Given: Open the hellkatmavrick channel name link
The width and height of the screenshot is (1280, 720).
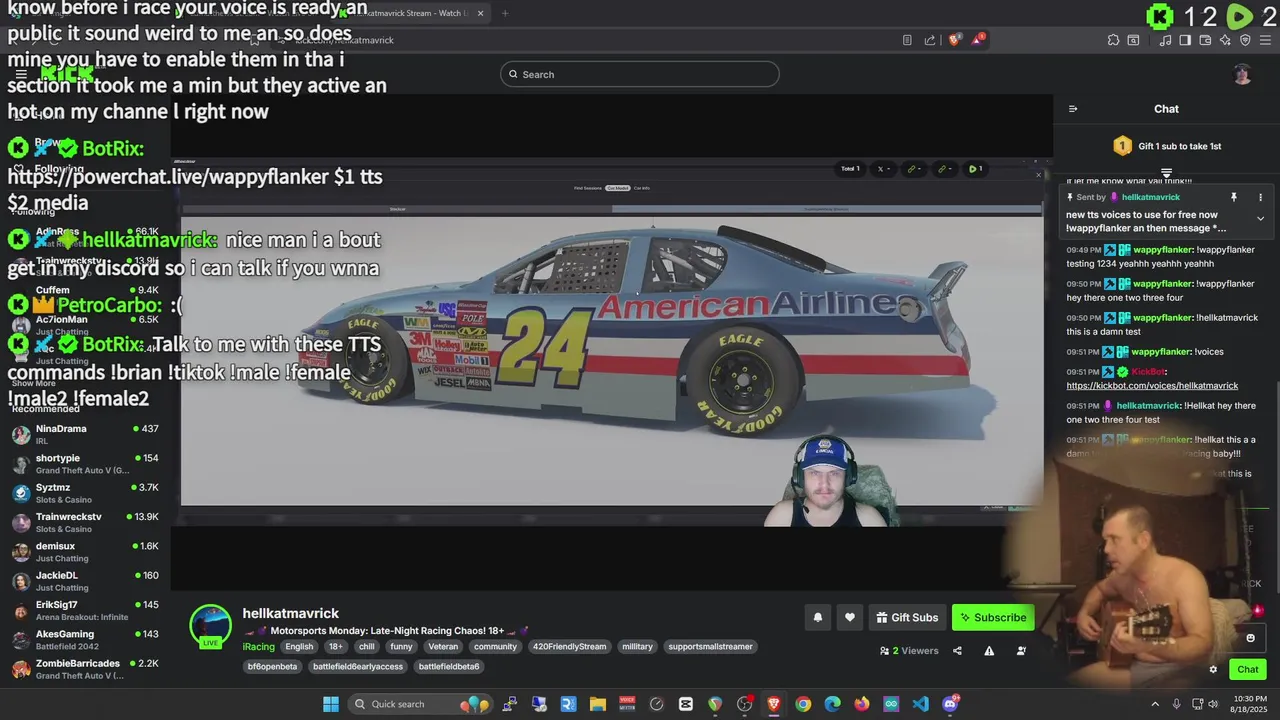Looking at the screenshot, I should coord(291,613).
